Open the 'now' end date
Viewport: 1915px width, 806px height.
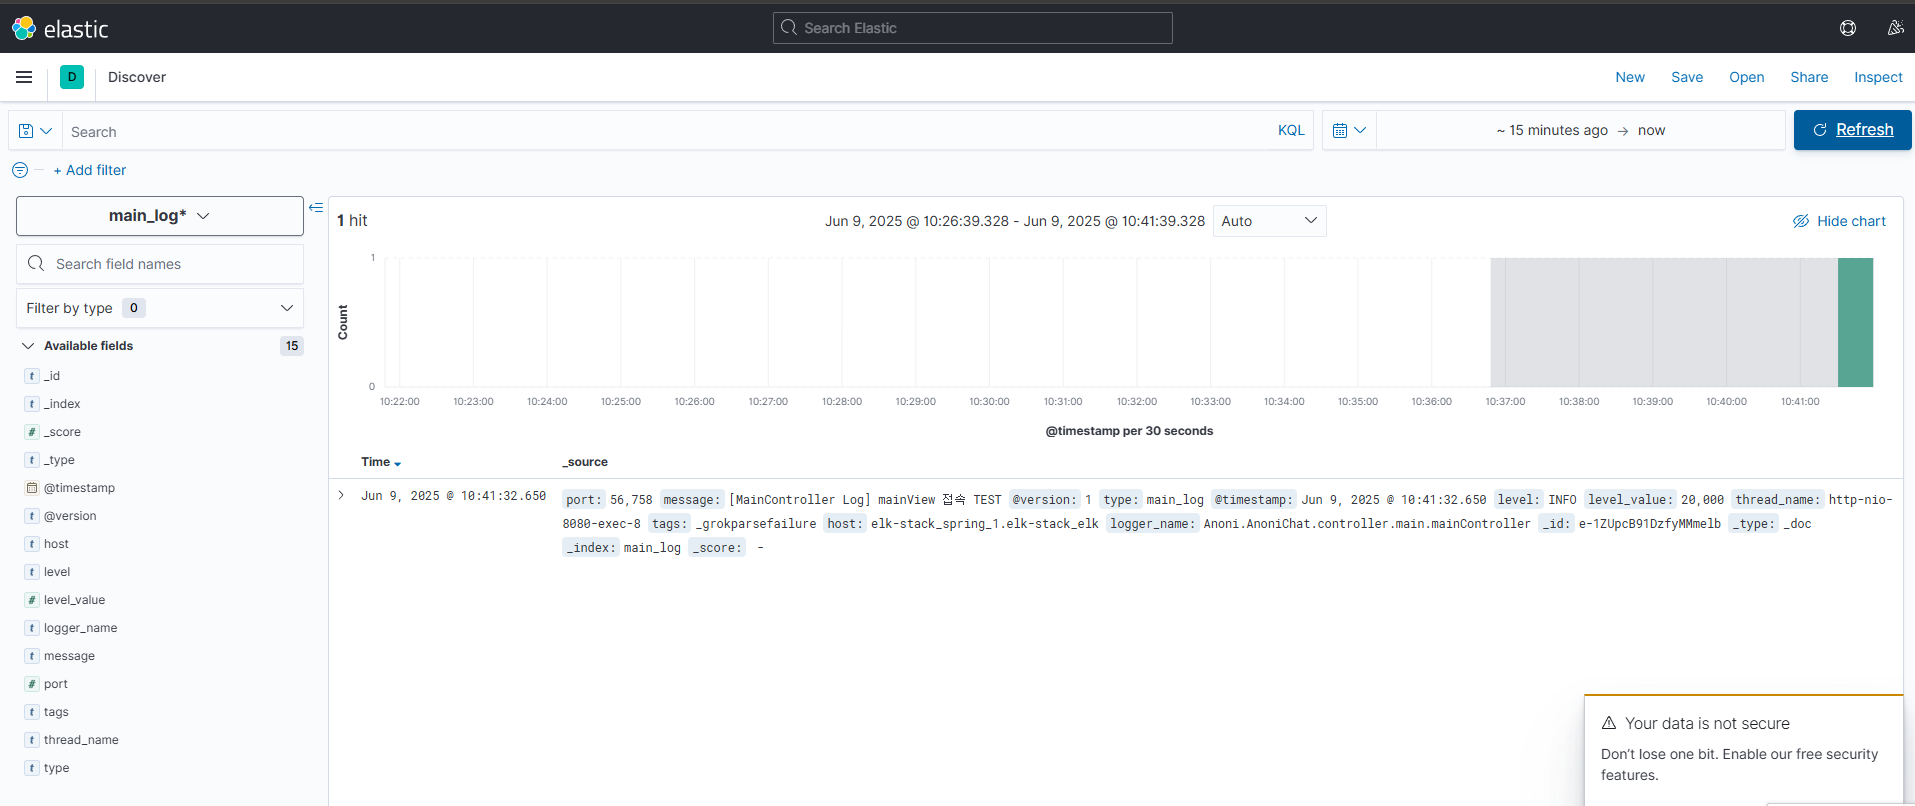click(1651, 130)
